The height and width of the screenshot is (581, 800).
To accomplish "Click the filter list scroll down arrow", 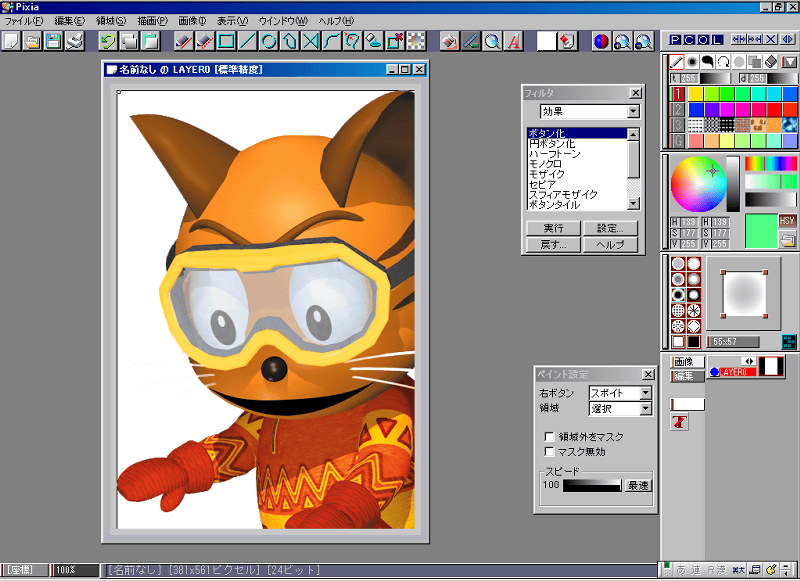I will point(633,204).
